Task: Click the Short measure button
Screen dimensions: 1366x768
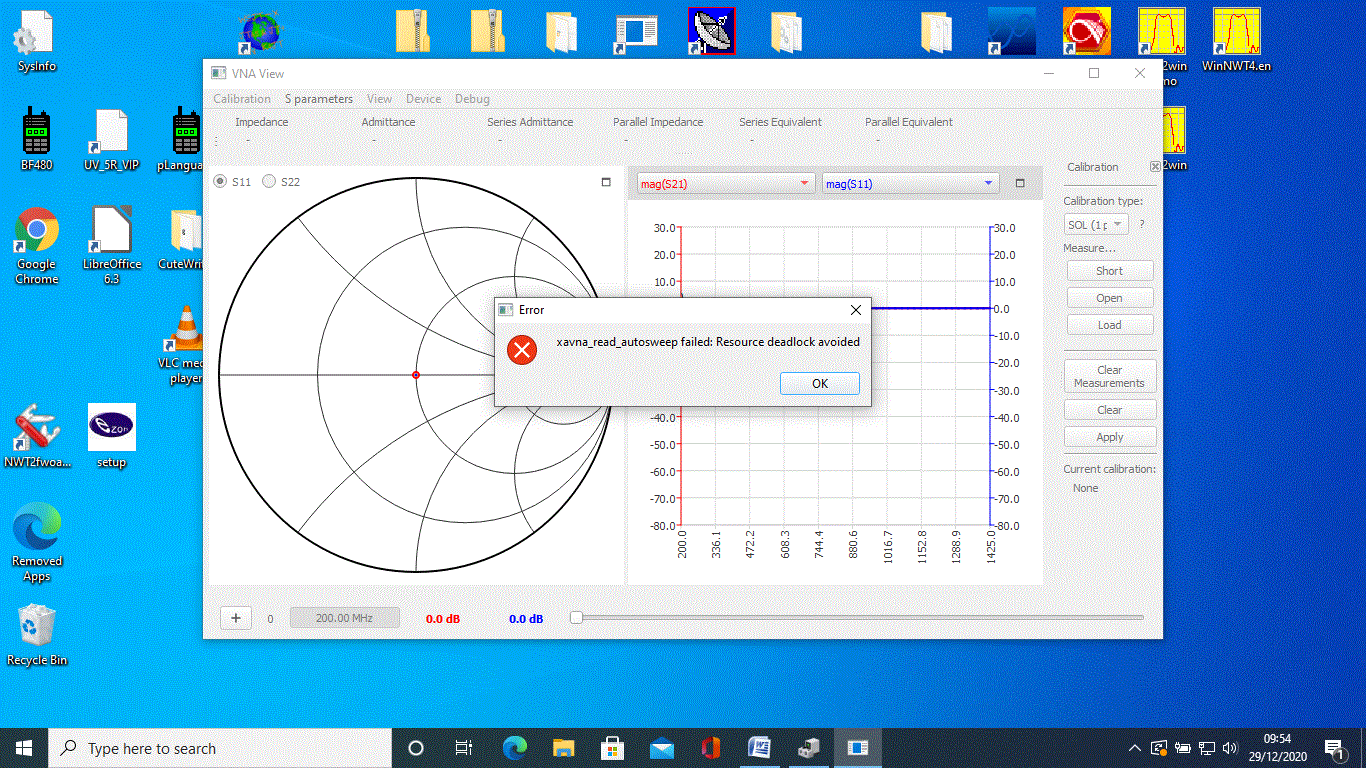Action: (1110, 271)
